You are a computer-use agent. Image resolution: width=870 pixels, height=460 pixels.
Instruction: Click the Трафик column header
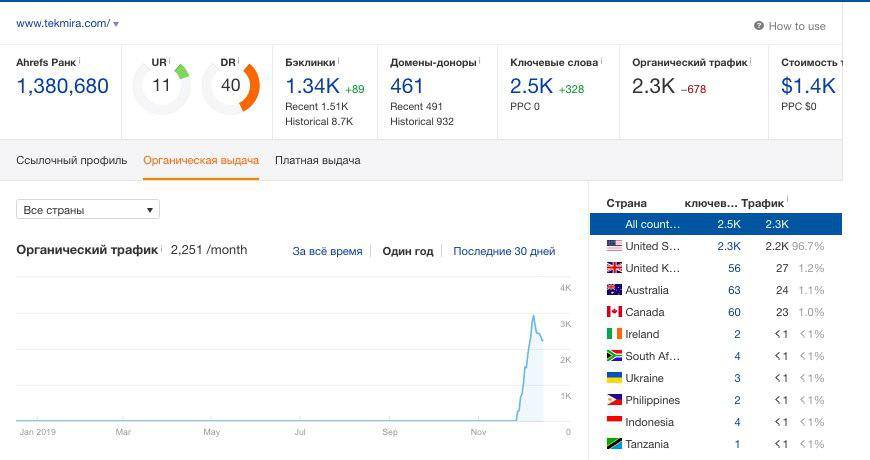coord(762,204)
